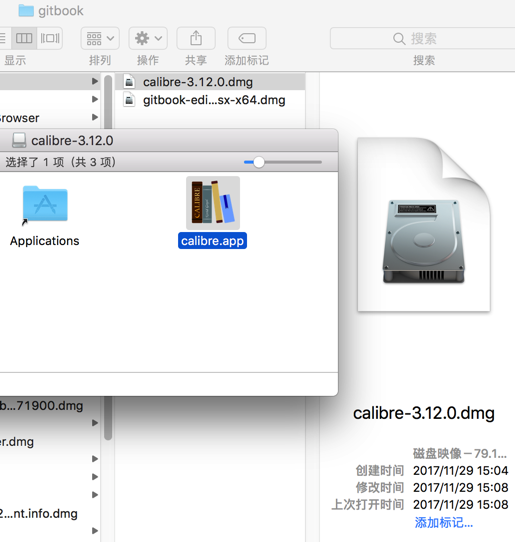Select b...71900.dmg in left column

(x=41, y=405)
